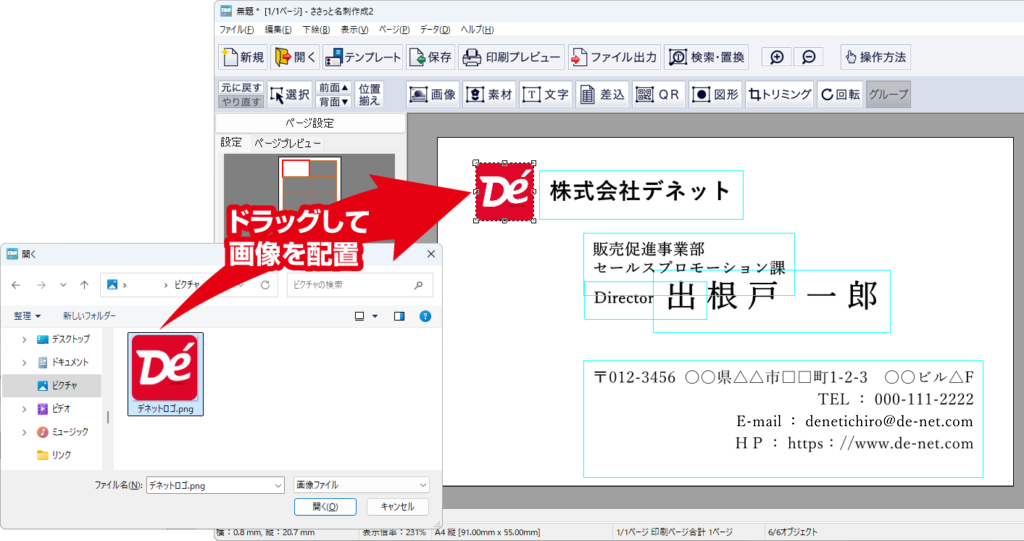Click the ピクチャの検索 search field
Screen dimensions: 1024x541
(359, 285)
